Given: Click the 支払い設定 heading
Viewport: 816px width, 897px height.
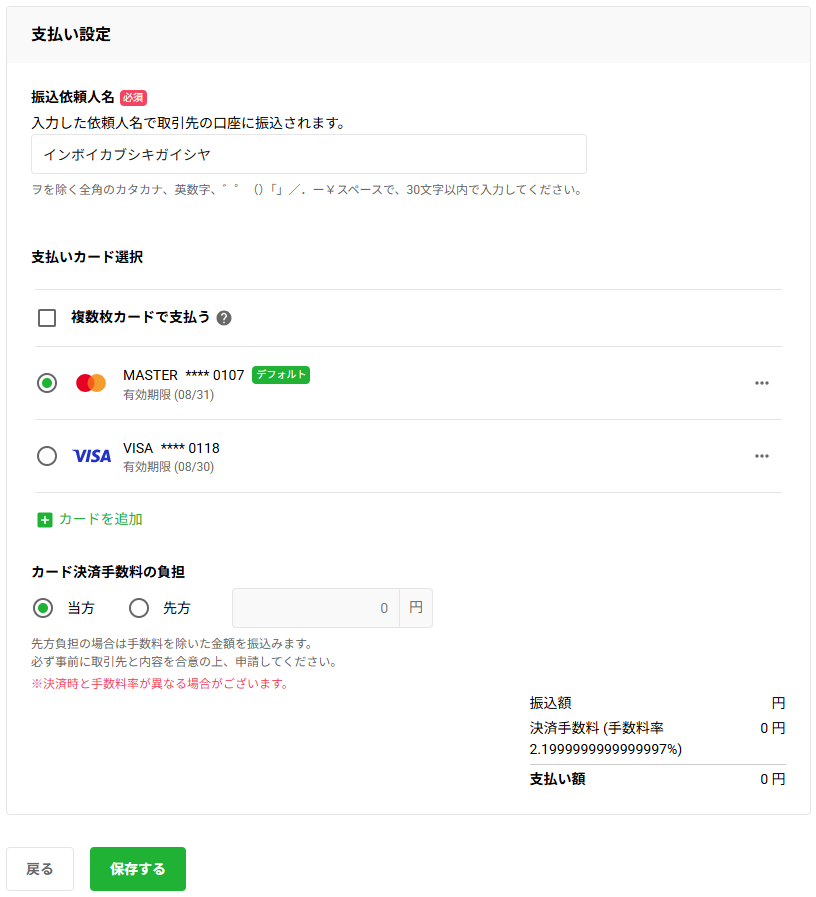Looking at the screenshot, I should coord(71,34).
